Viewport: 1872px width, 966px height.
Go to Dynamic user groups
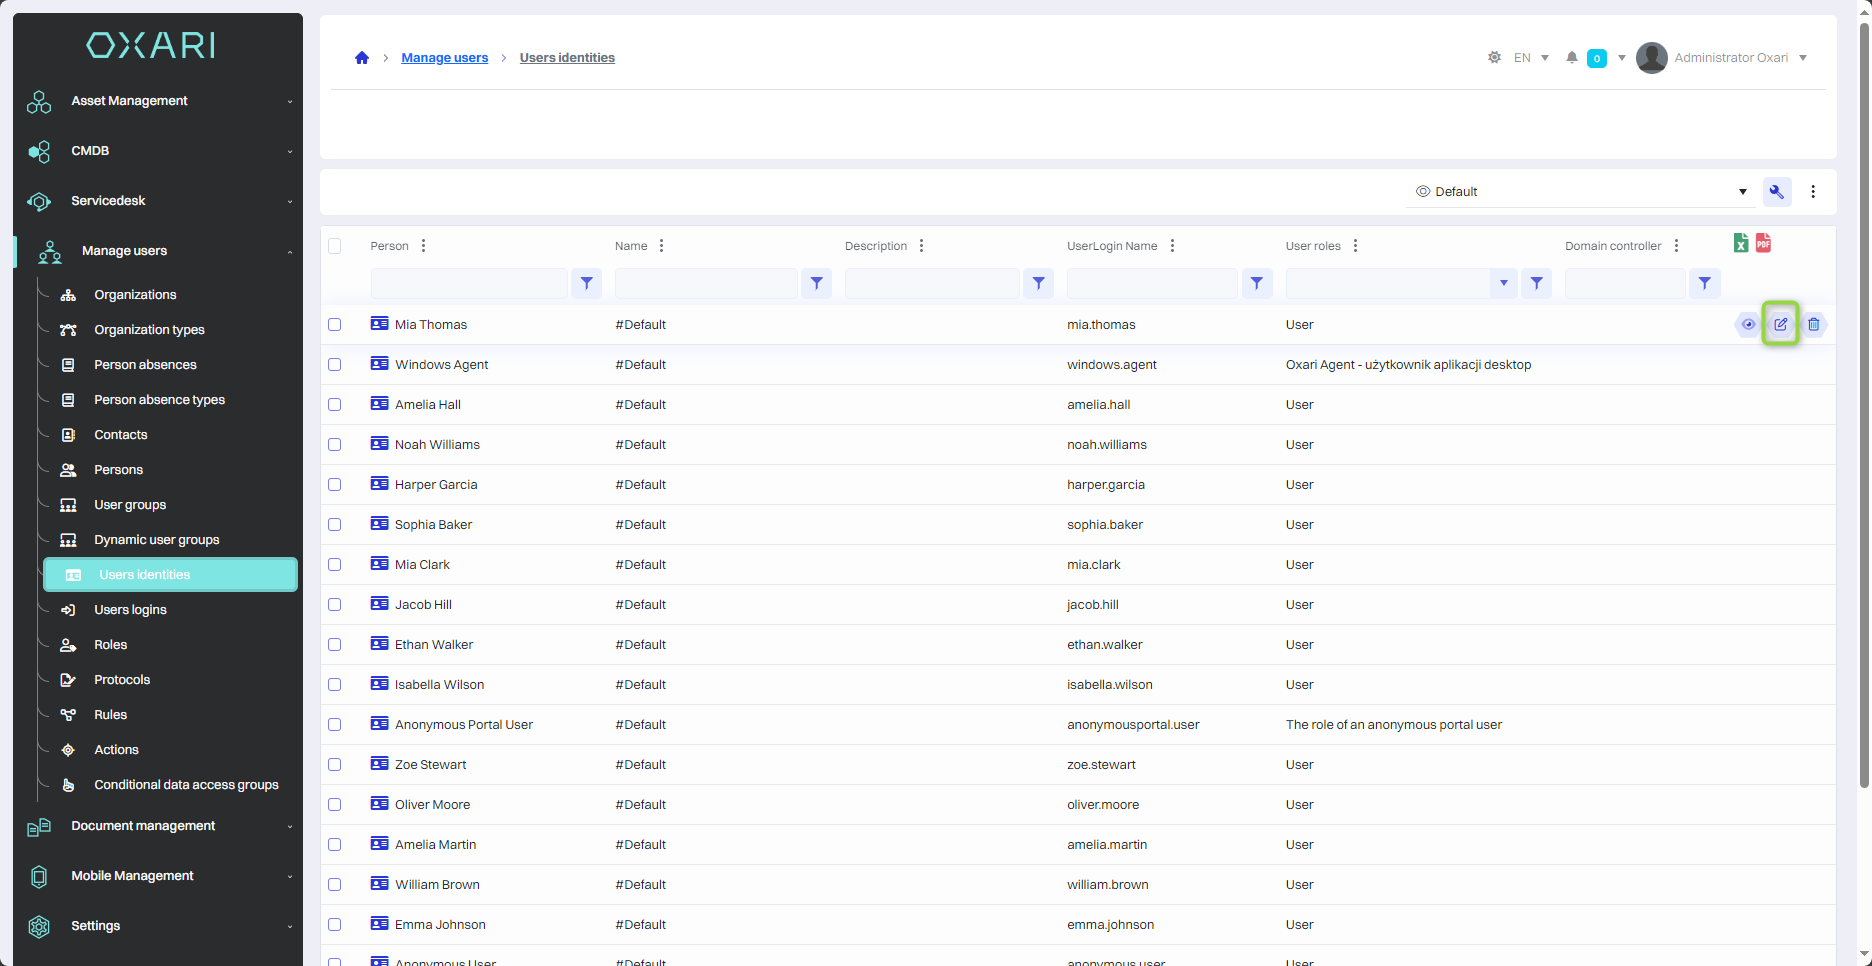tap(156, 540)
